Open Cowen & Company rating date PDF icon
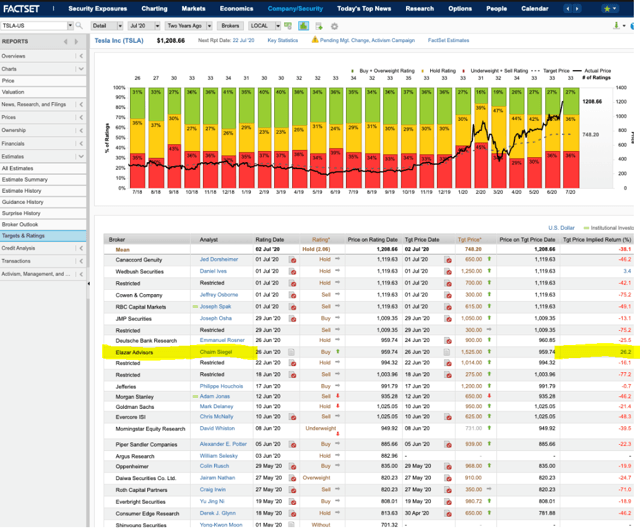The width and height of the screenshot is (640, 529). (x=293, y=295)
